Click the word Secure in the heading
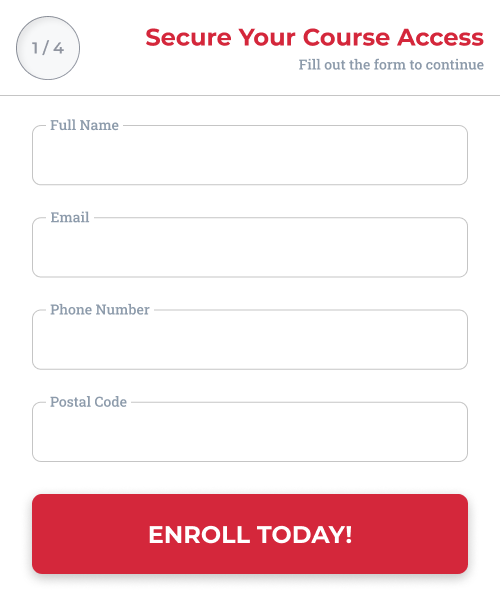The height and width of the screenshot is (598, 500). [x=188, y=37]
